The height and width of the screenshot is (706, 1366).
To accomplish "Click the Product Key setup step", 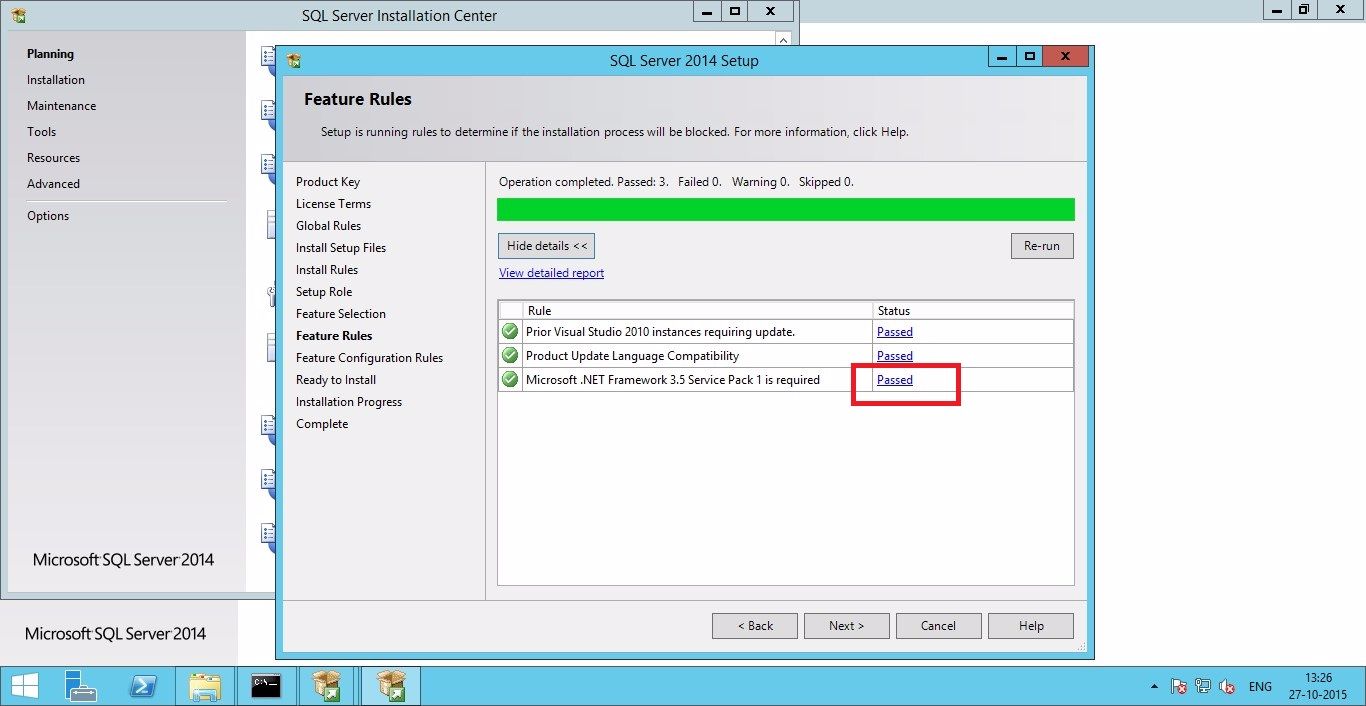I will click(x=328, y=182).
